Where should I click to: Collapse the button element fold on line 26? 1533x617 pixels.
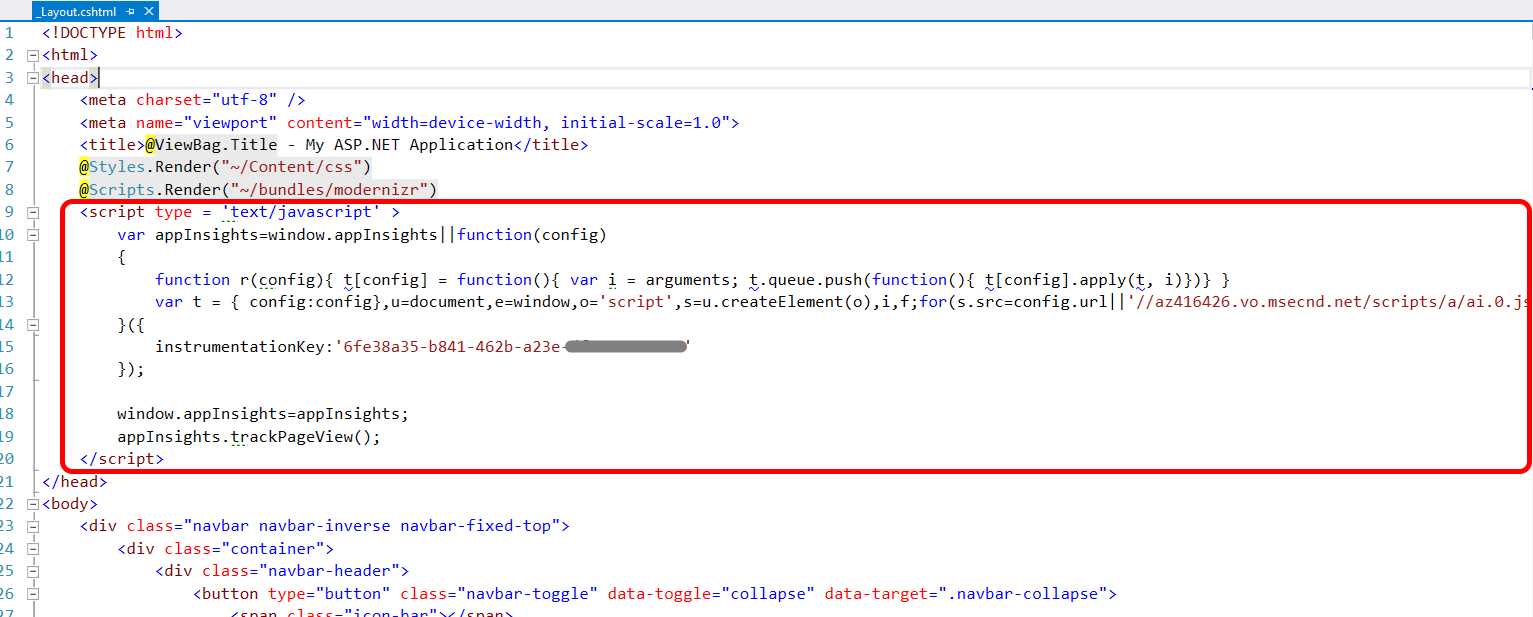coord(31,593)
